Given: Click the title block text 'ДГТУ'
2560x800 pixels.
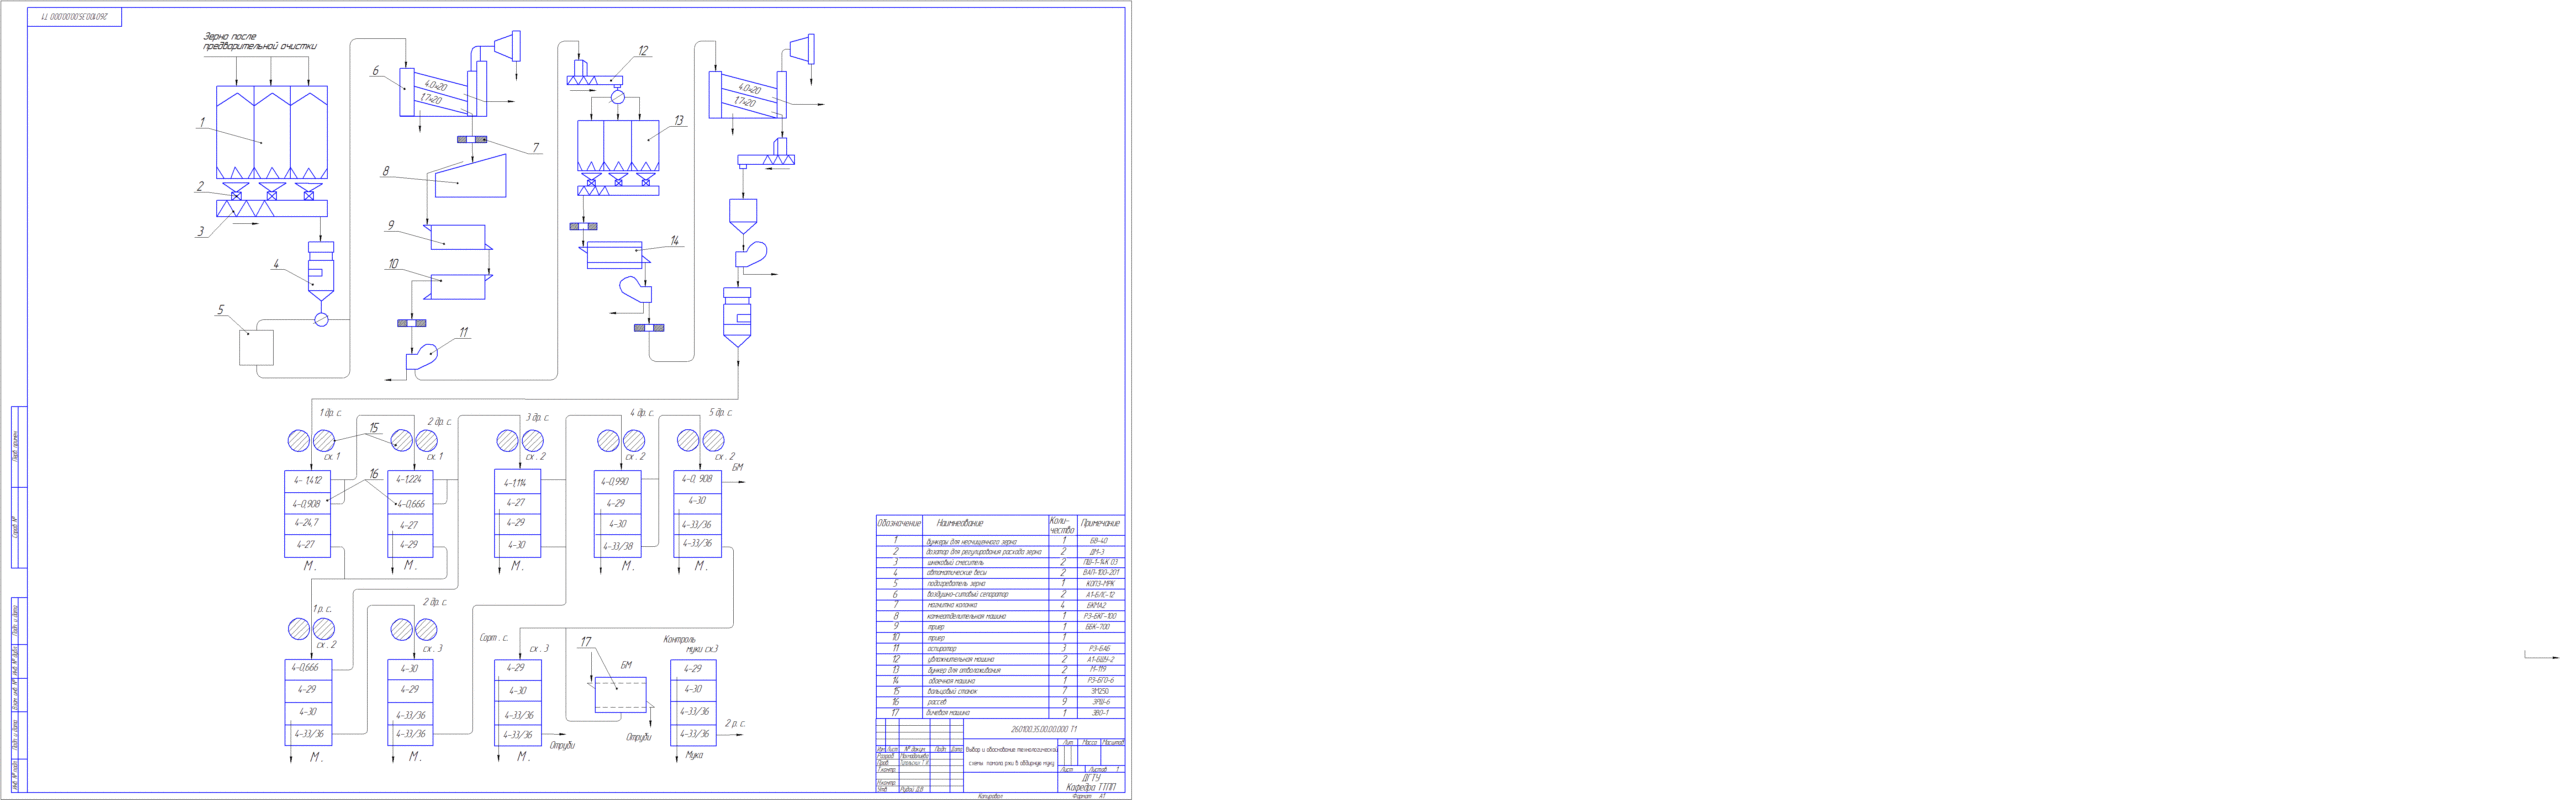Looking at the screenshot, I should tap(1091, 777).
